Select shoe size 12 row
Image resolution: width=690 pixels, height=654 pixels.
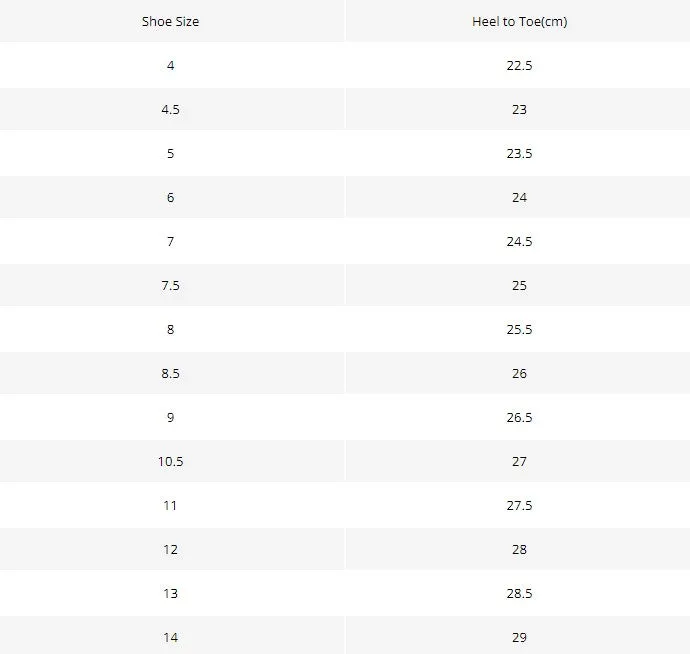pyautogui.click(x=345, y=549)
